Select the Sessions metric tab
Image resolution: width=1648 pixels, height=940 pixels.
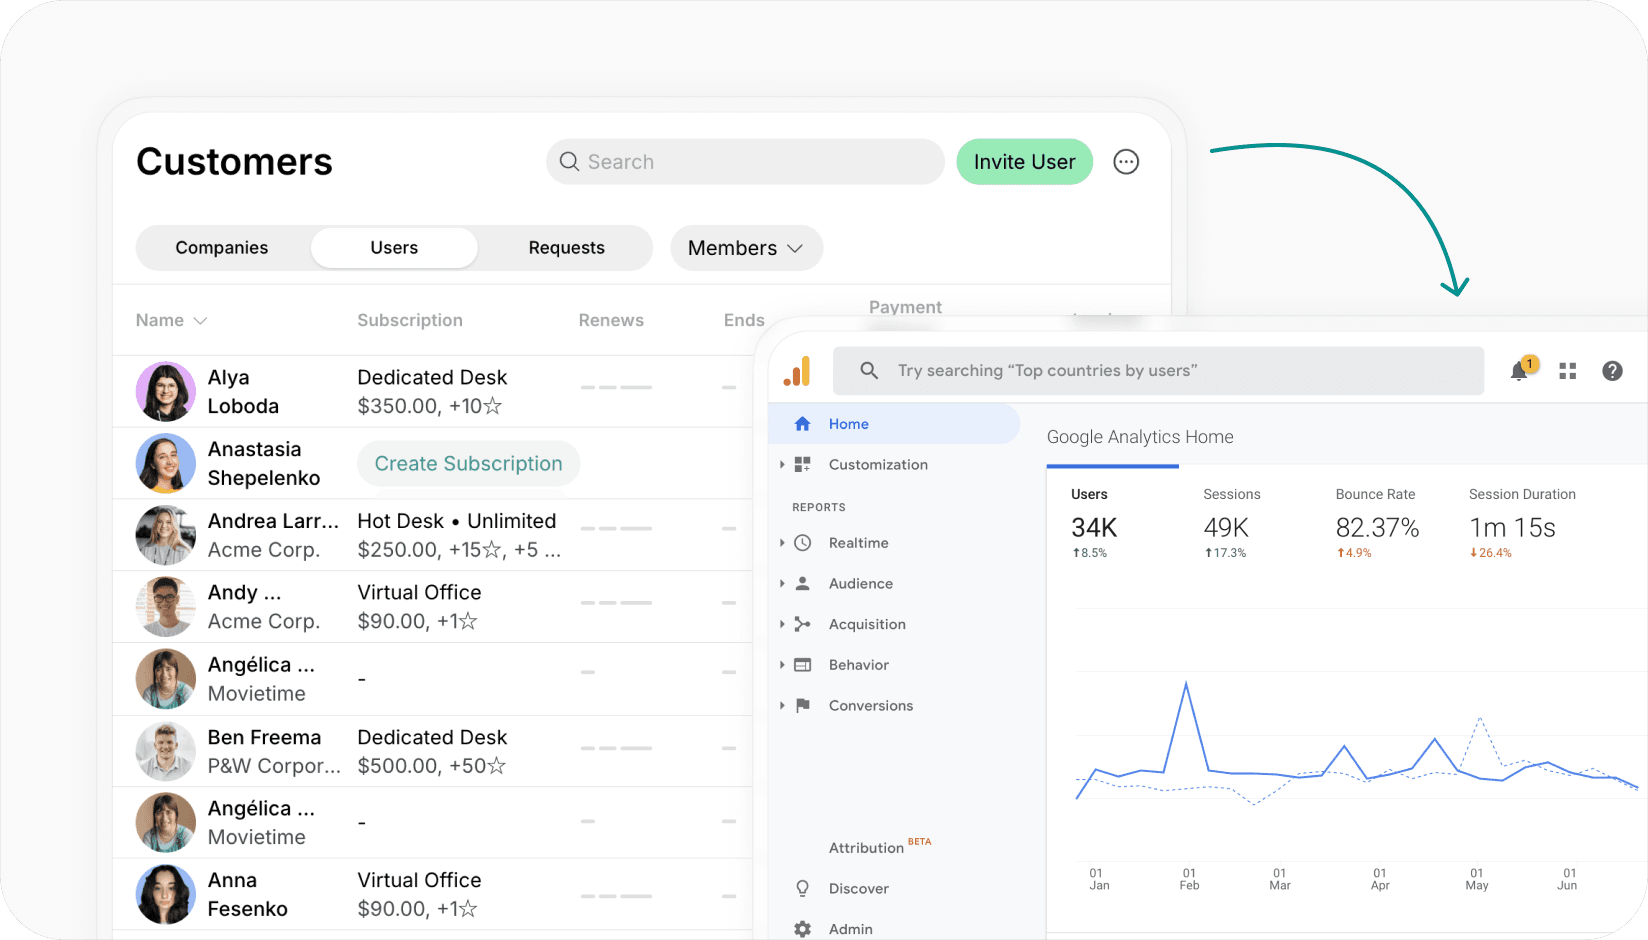1232,522
